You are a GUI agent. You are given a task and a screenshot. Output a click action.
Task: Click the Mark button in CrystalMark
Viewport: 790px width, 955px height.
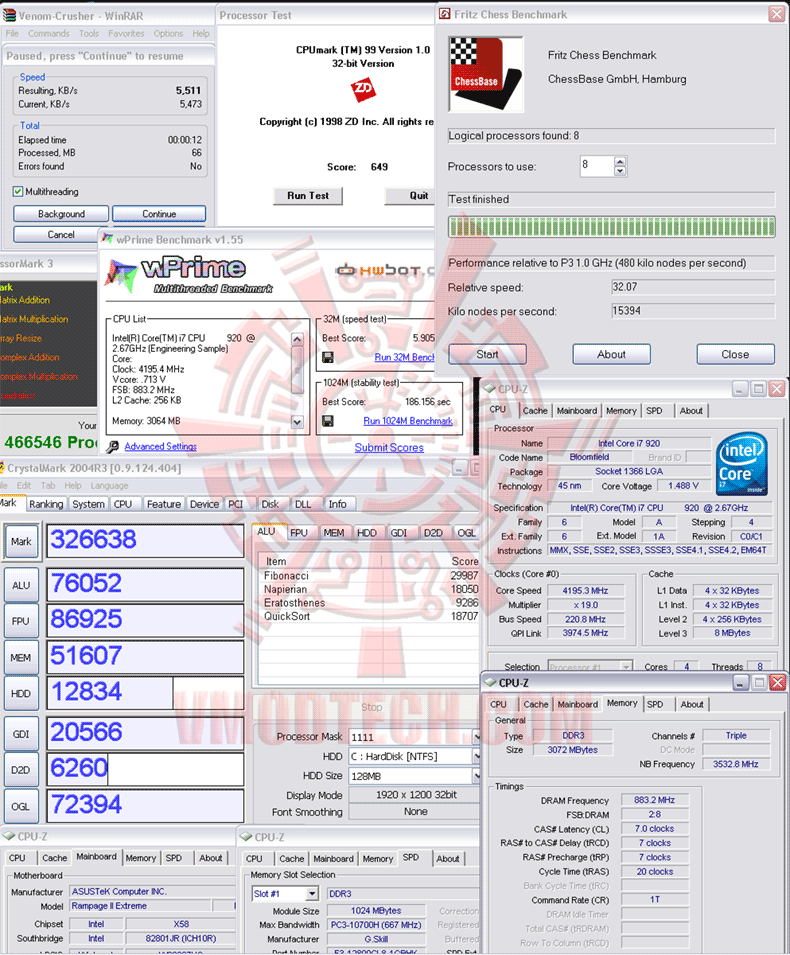[21, 541]
